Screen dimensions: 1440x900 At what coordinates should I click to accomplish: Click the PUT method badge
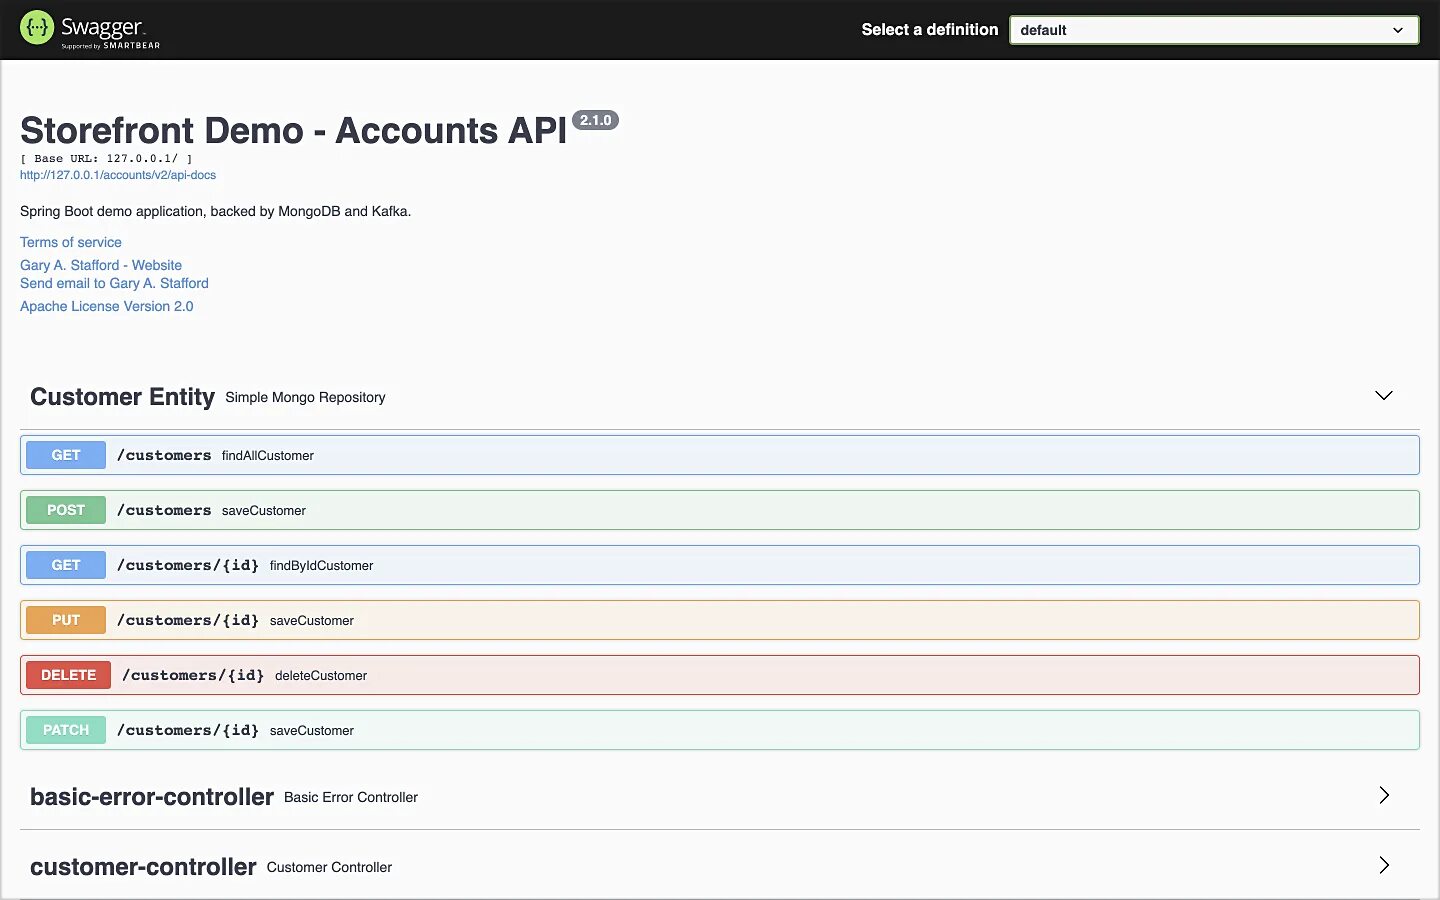66,620
